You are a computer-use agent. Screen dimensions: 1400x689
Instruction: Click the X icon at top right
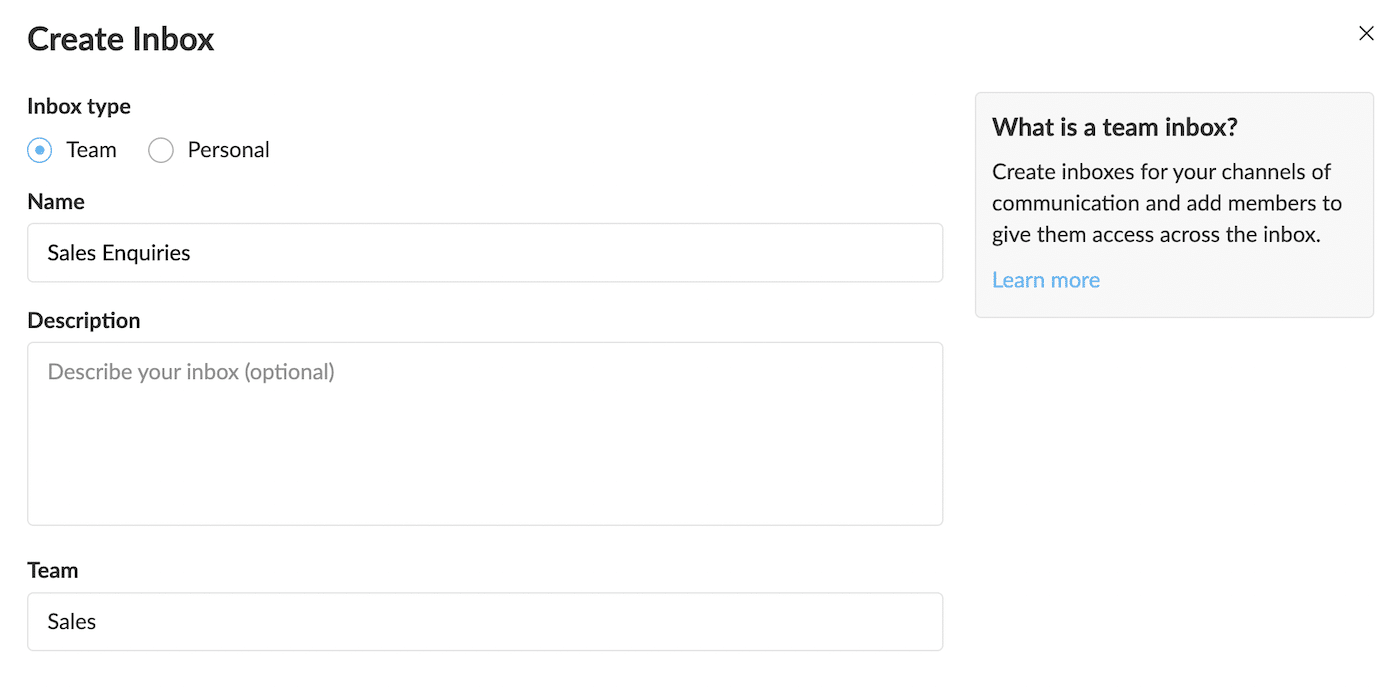(x=1366, y=33)
